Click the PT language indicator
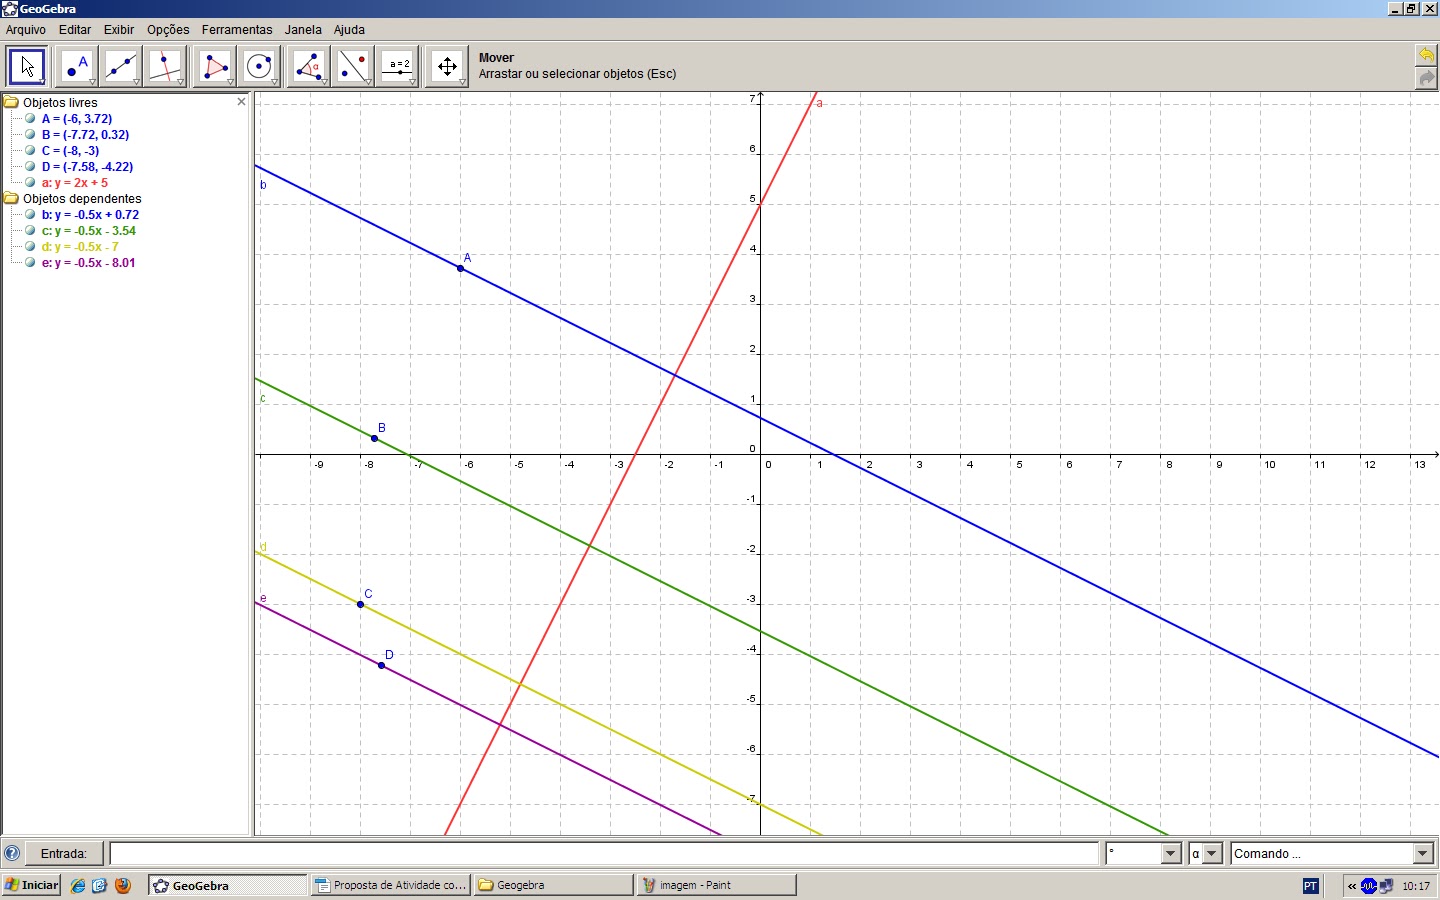Image resolution: width=1440 pixels, height=900 pixels. point(1311,886)
